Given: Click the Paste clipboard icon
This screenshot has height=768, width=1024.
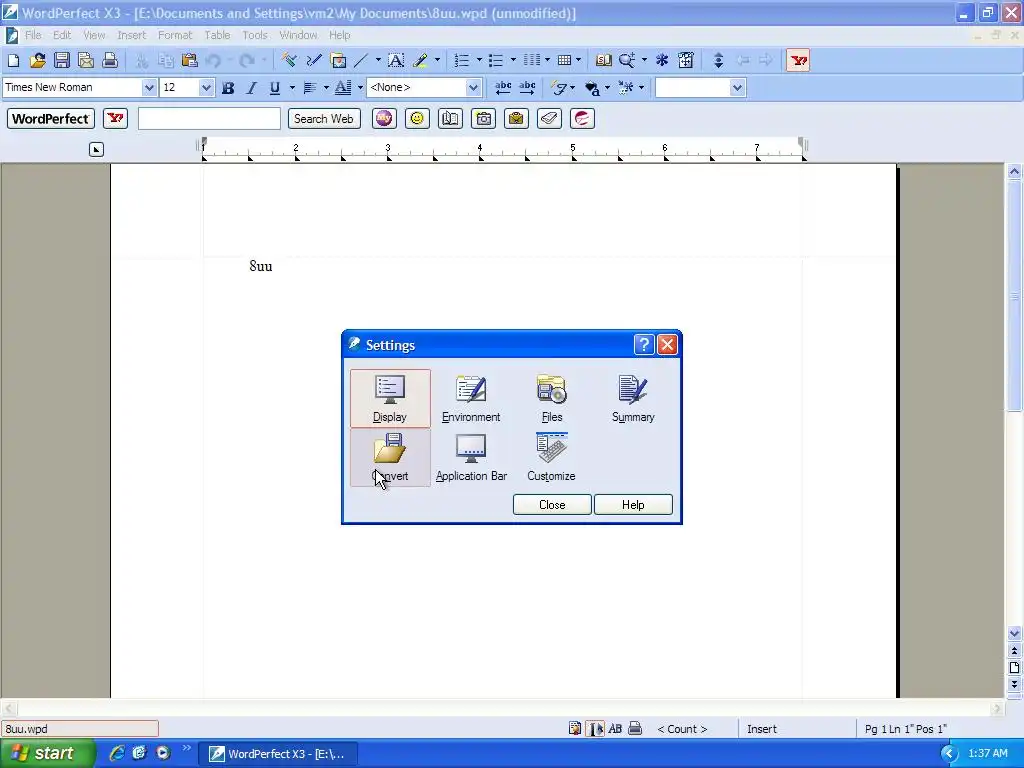Looking at the screenshot, I should (x=189, y=61).
